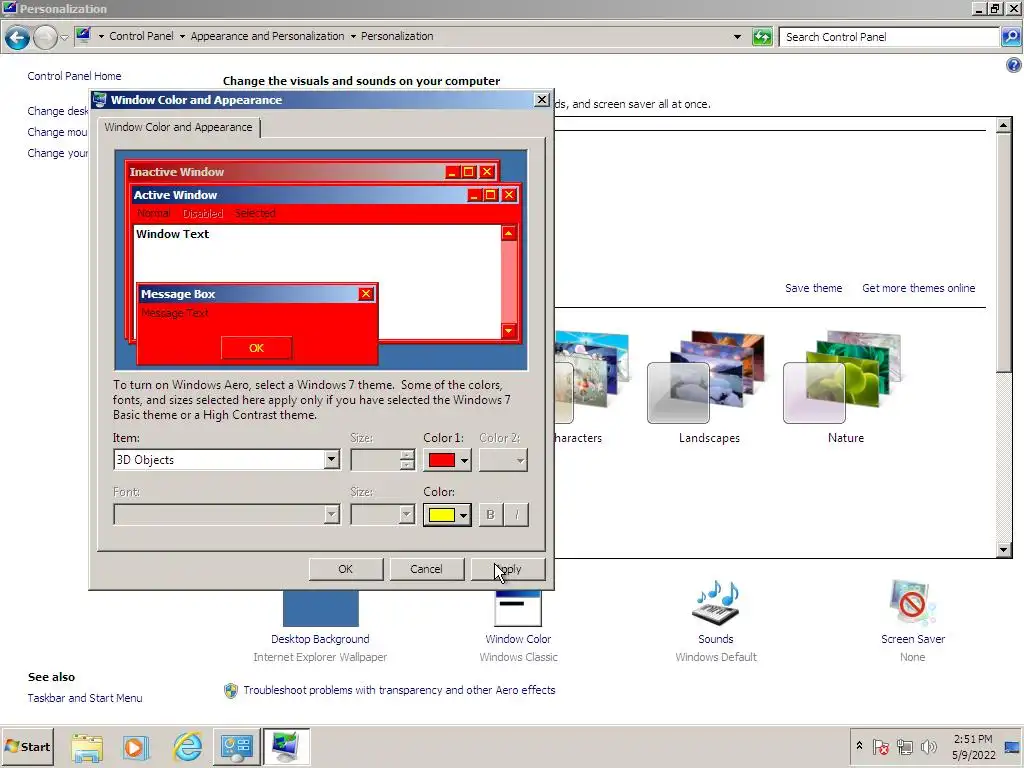This screenshot has width=1024, height=768.
Task: Select the Nature theme thumbnail
Action: (842, 377)
